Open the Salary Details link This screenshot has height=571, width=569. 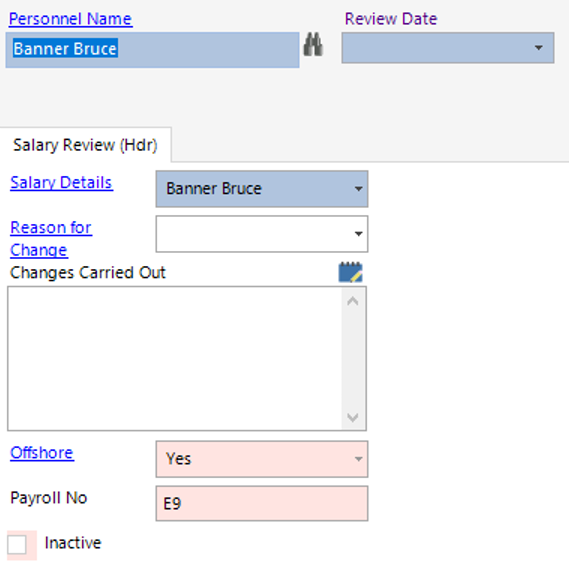tap(61, 182)
